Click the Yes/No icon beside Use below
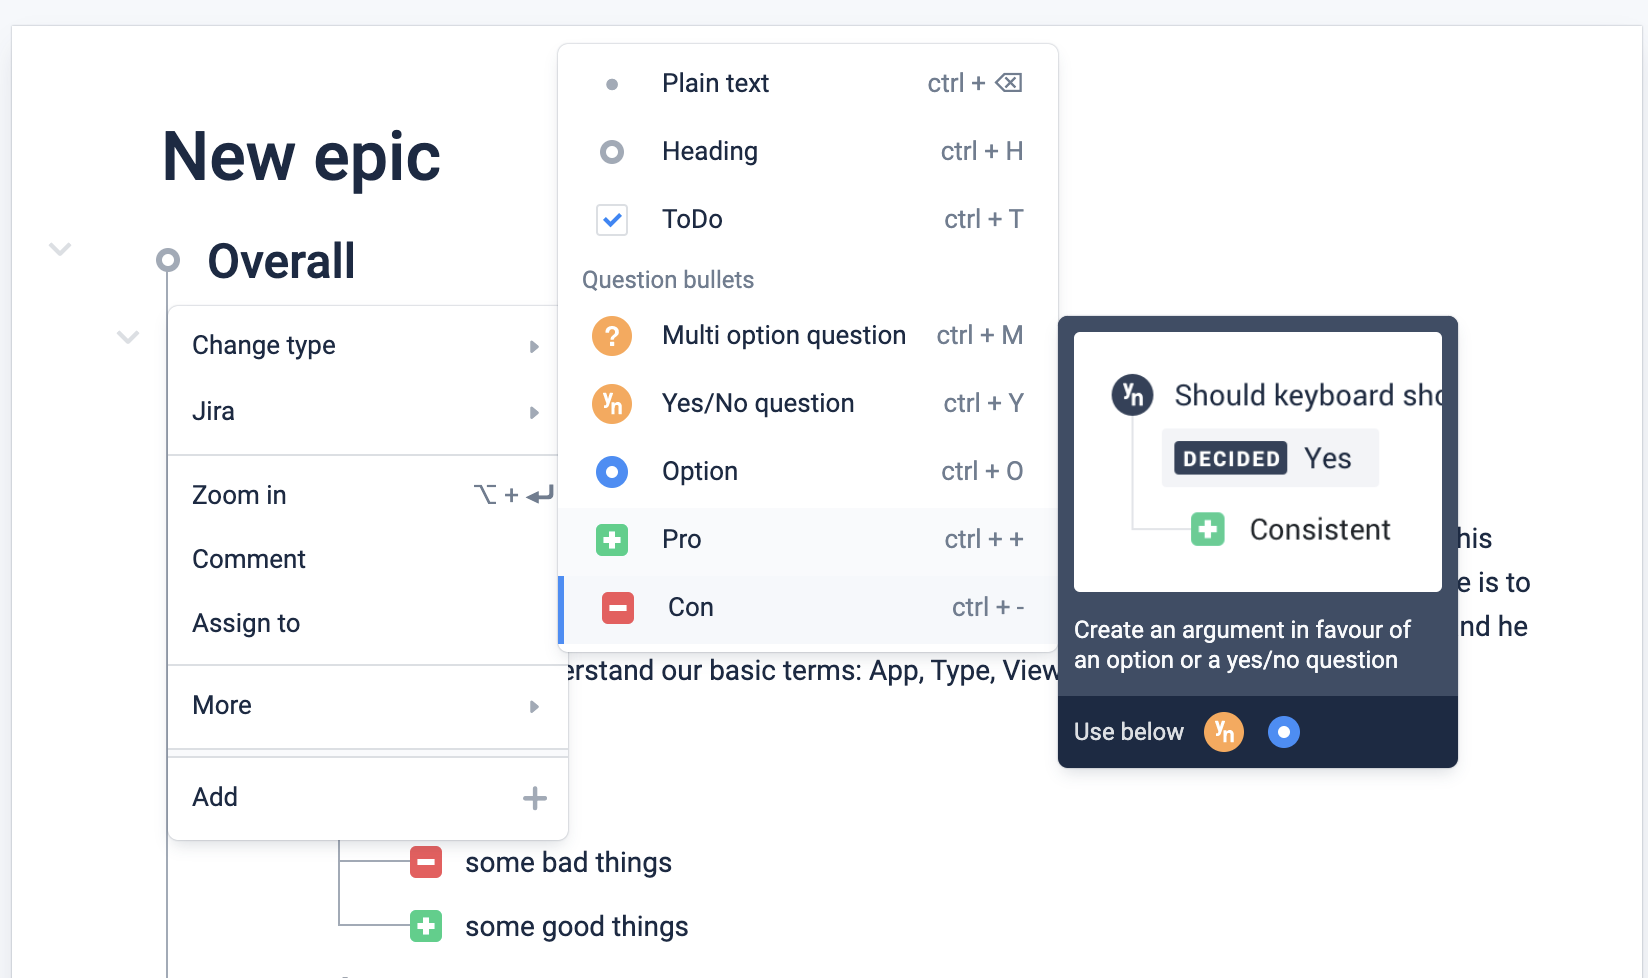1648x978 pixels. pos(1224,732)
